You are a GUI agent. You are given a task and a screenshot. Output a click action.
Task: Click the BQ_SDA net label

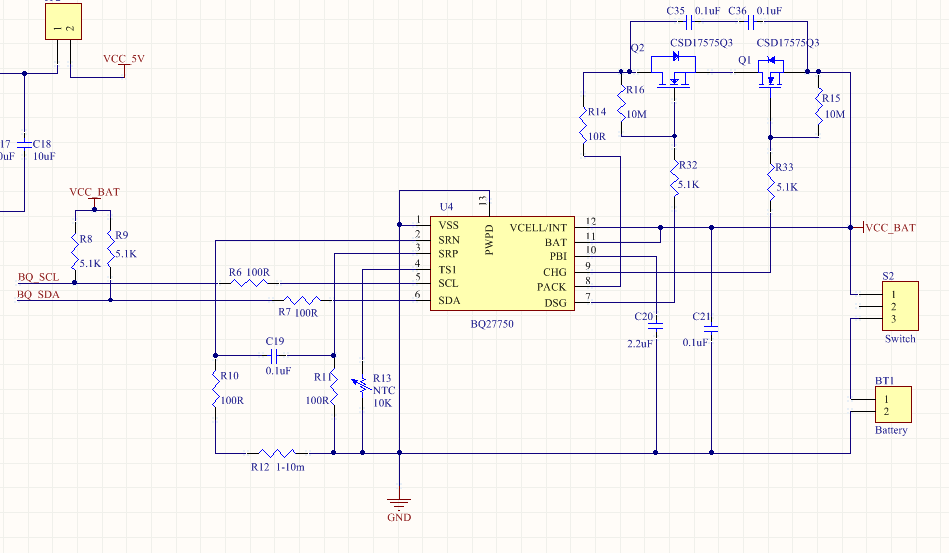click(38, 295)
